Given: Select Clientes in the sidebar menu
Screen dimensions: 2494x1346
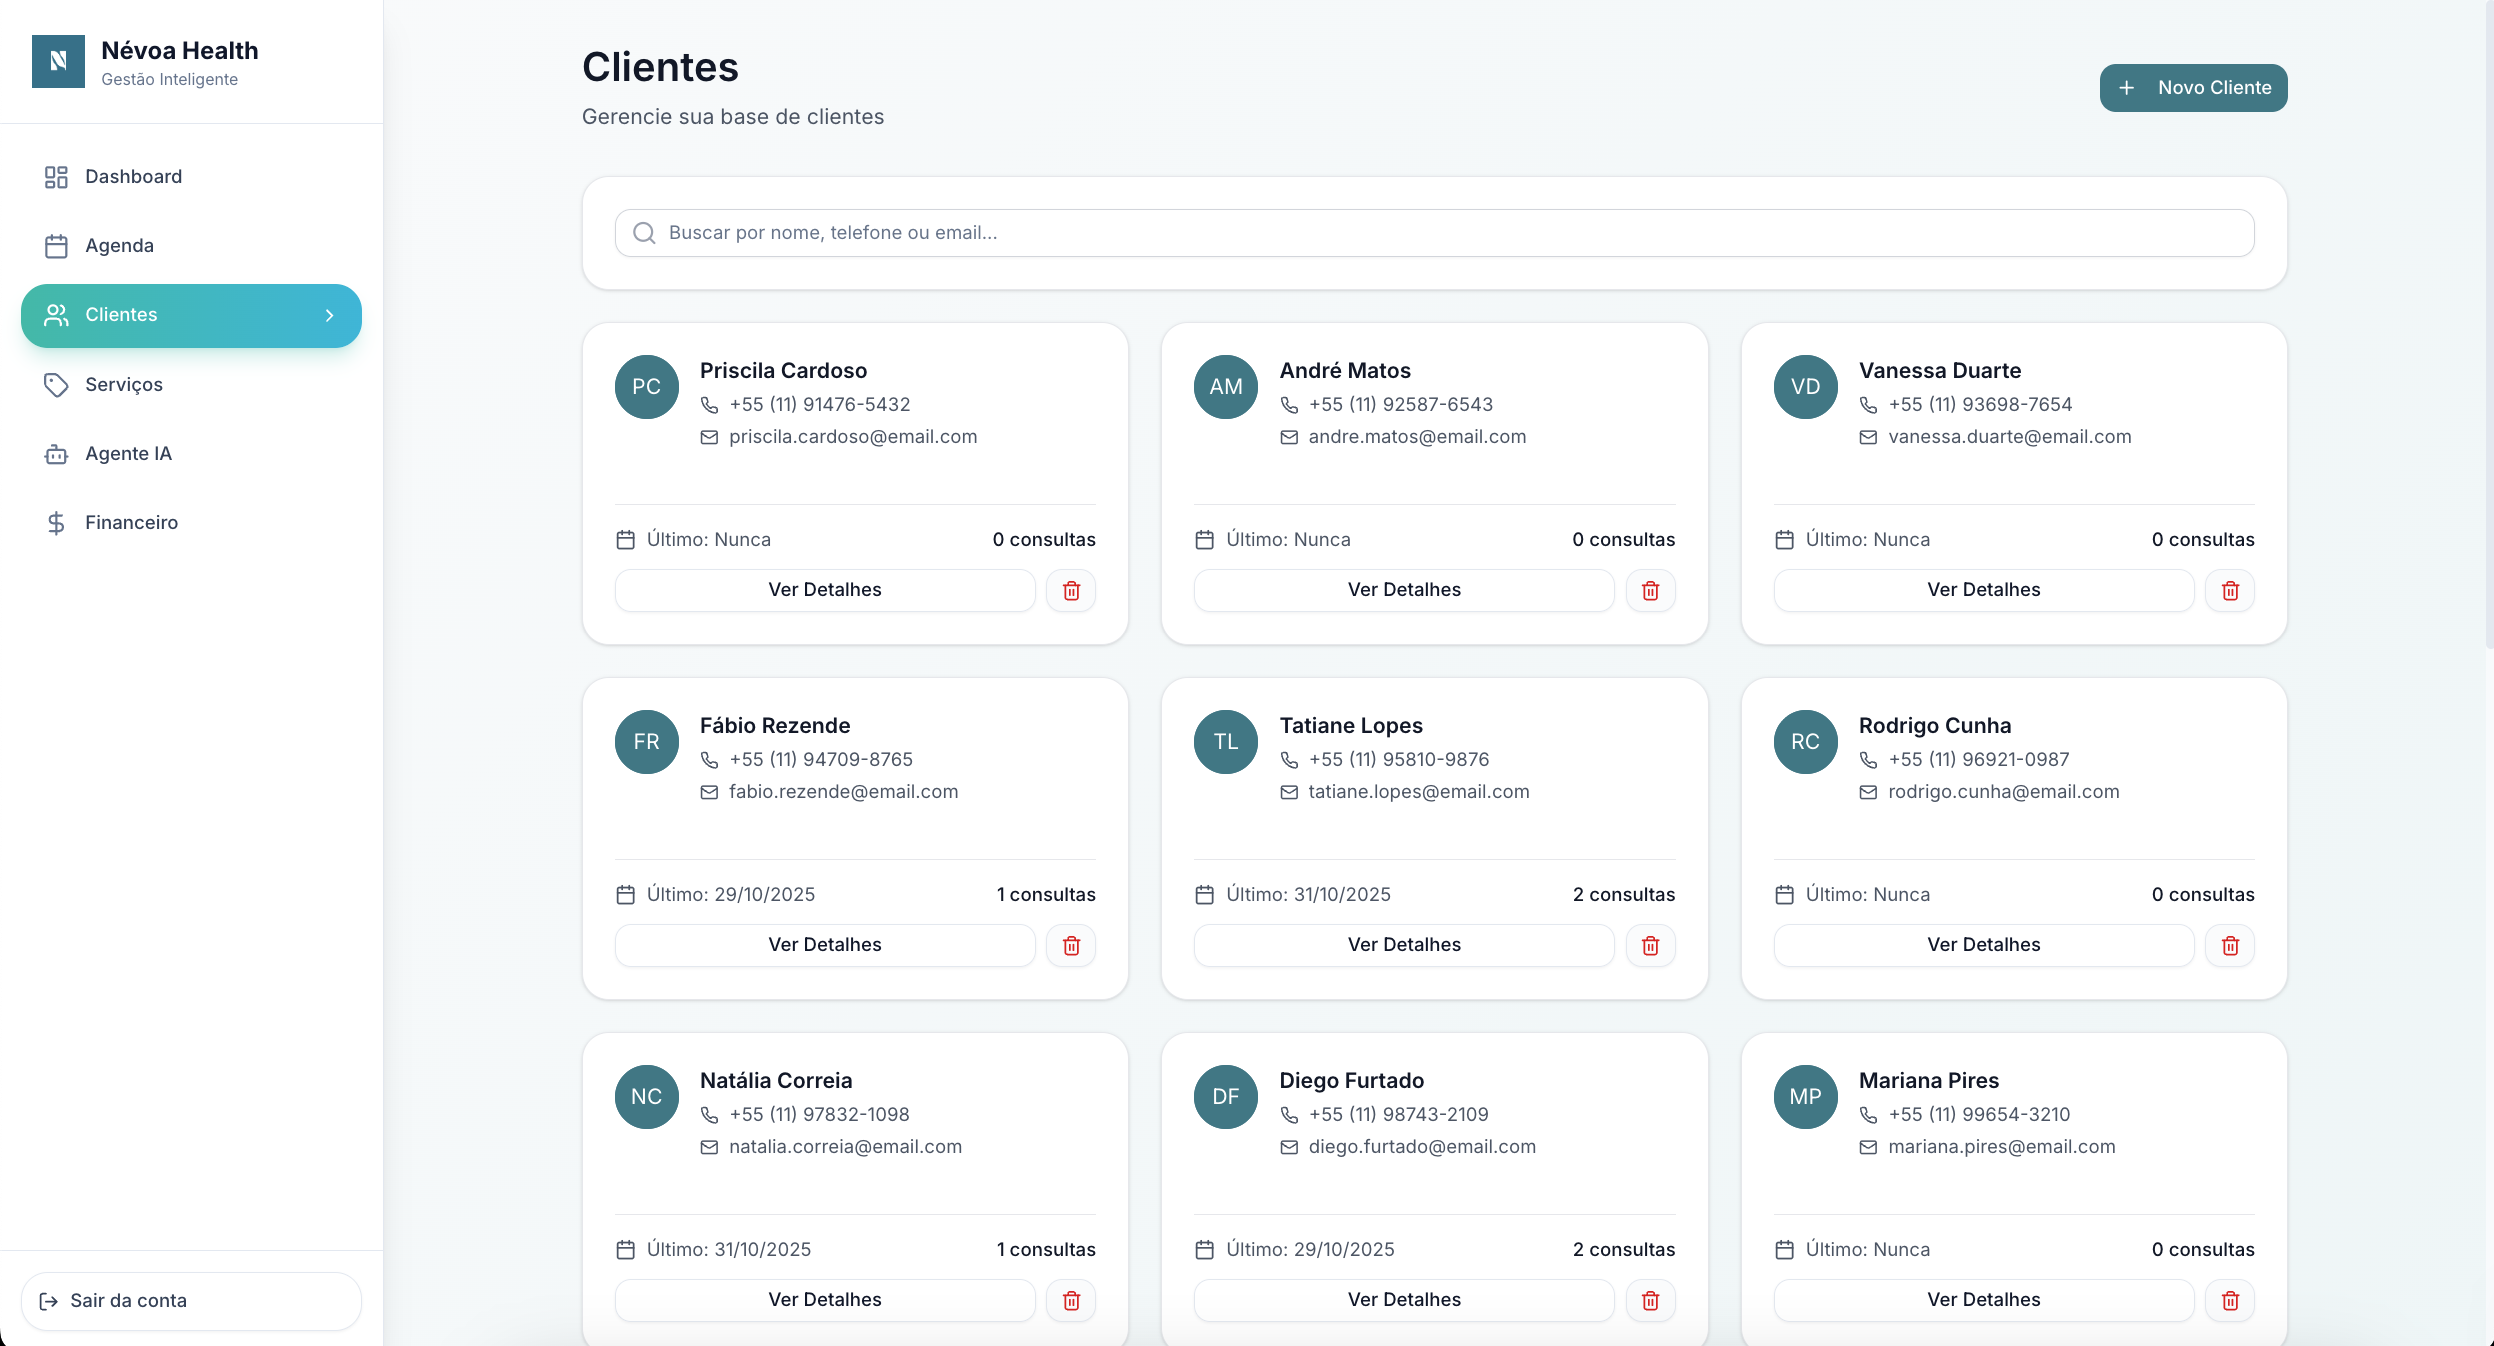Looking at the screenshot, I should (x=121, y=315).
